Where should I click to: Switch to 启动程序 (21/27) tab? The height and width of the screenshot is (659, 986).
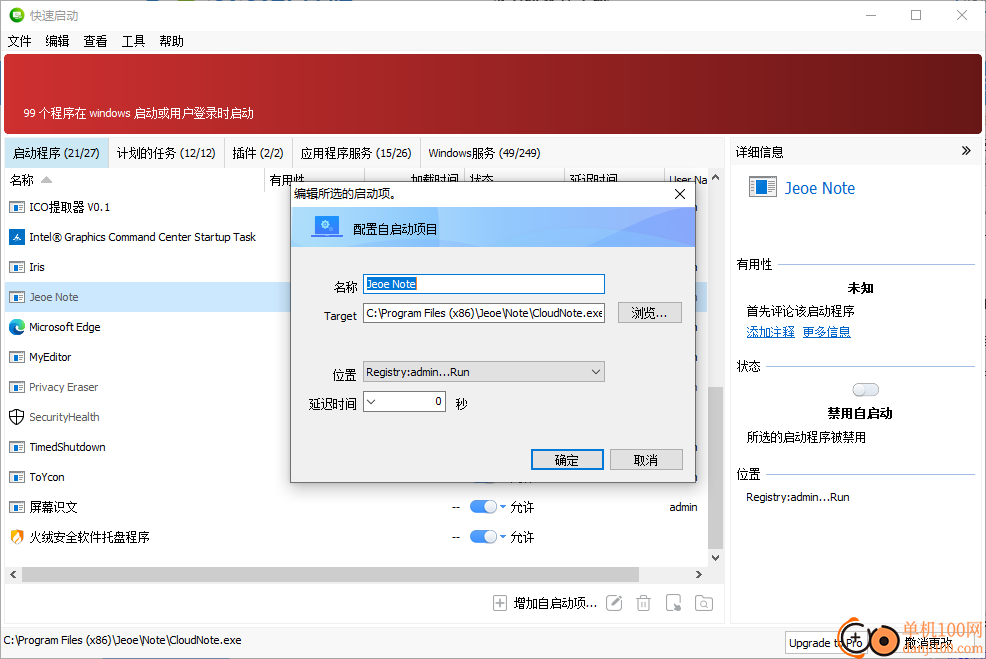click(x=57, y=153)
